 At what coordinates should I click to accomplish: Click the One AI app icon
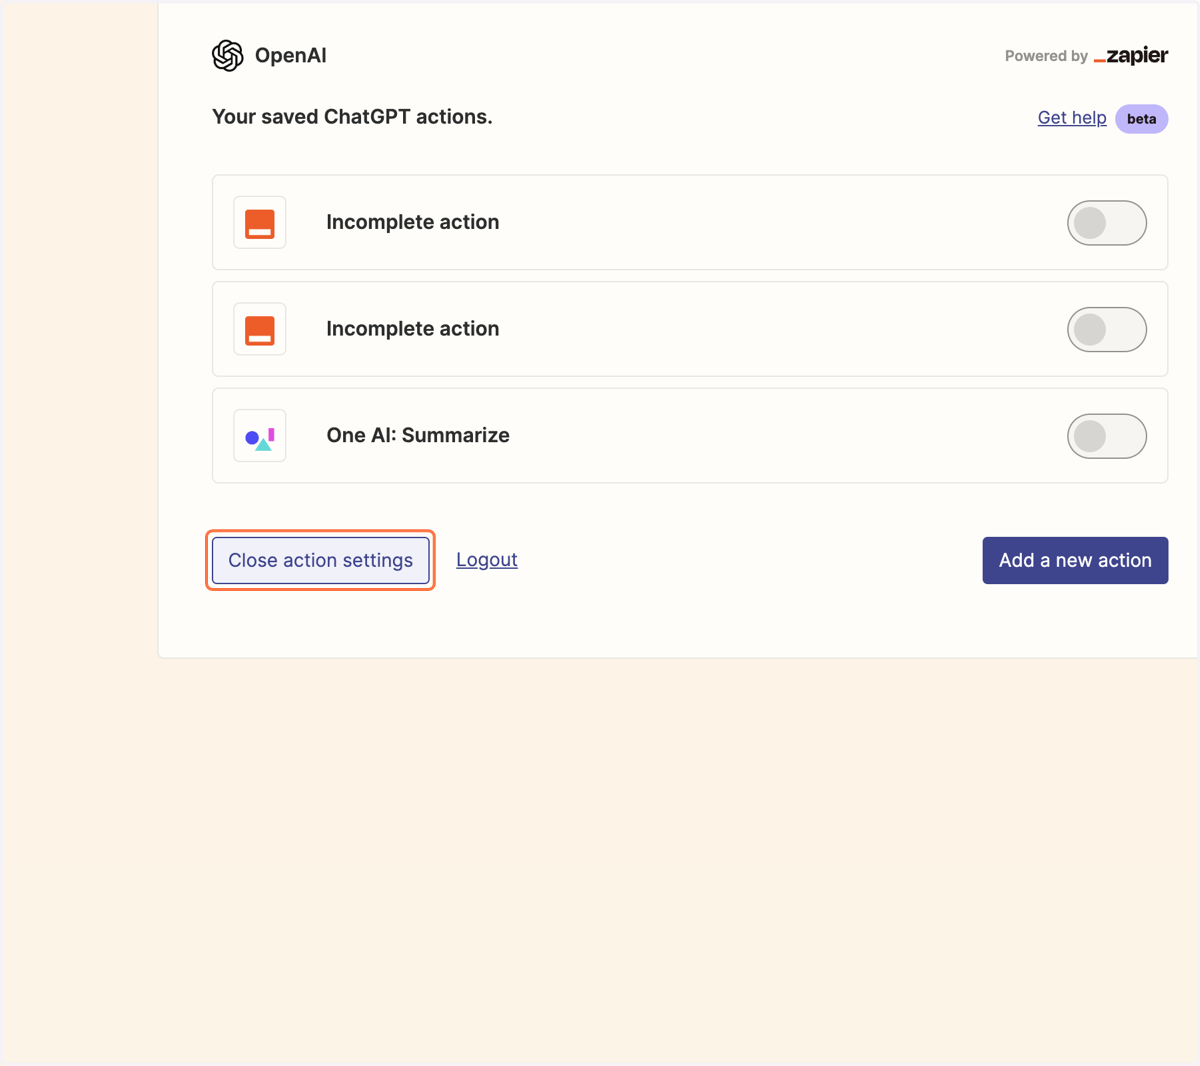pyautogui.click(x=260, y=436)
